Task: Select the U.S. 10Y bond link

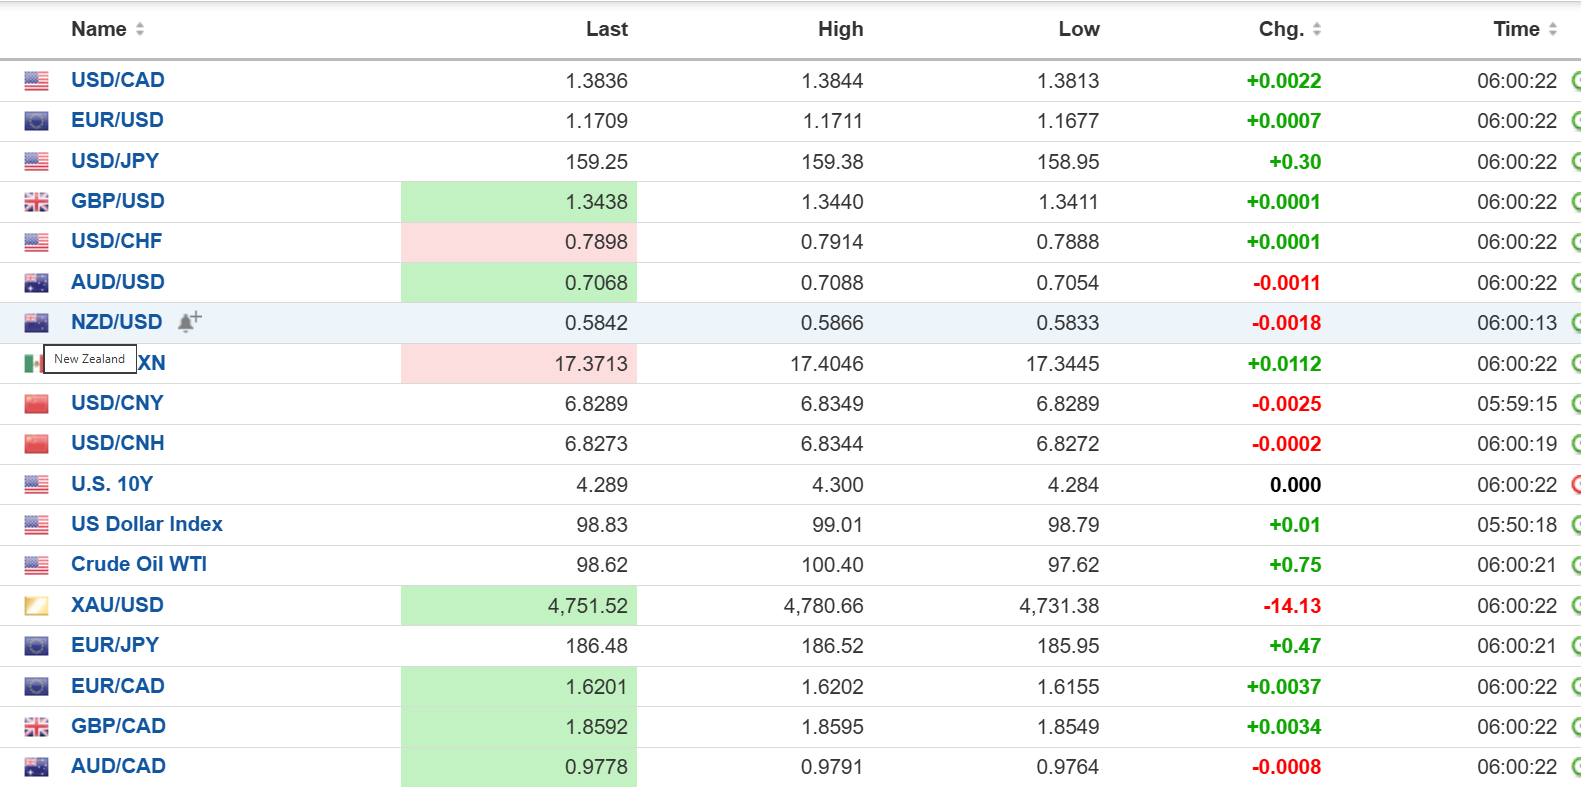Action: tap(112, 484)
